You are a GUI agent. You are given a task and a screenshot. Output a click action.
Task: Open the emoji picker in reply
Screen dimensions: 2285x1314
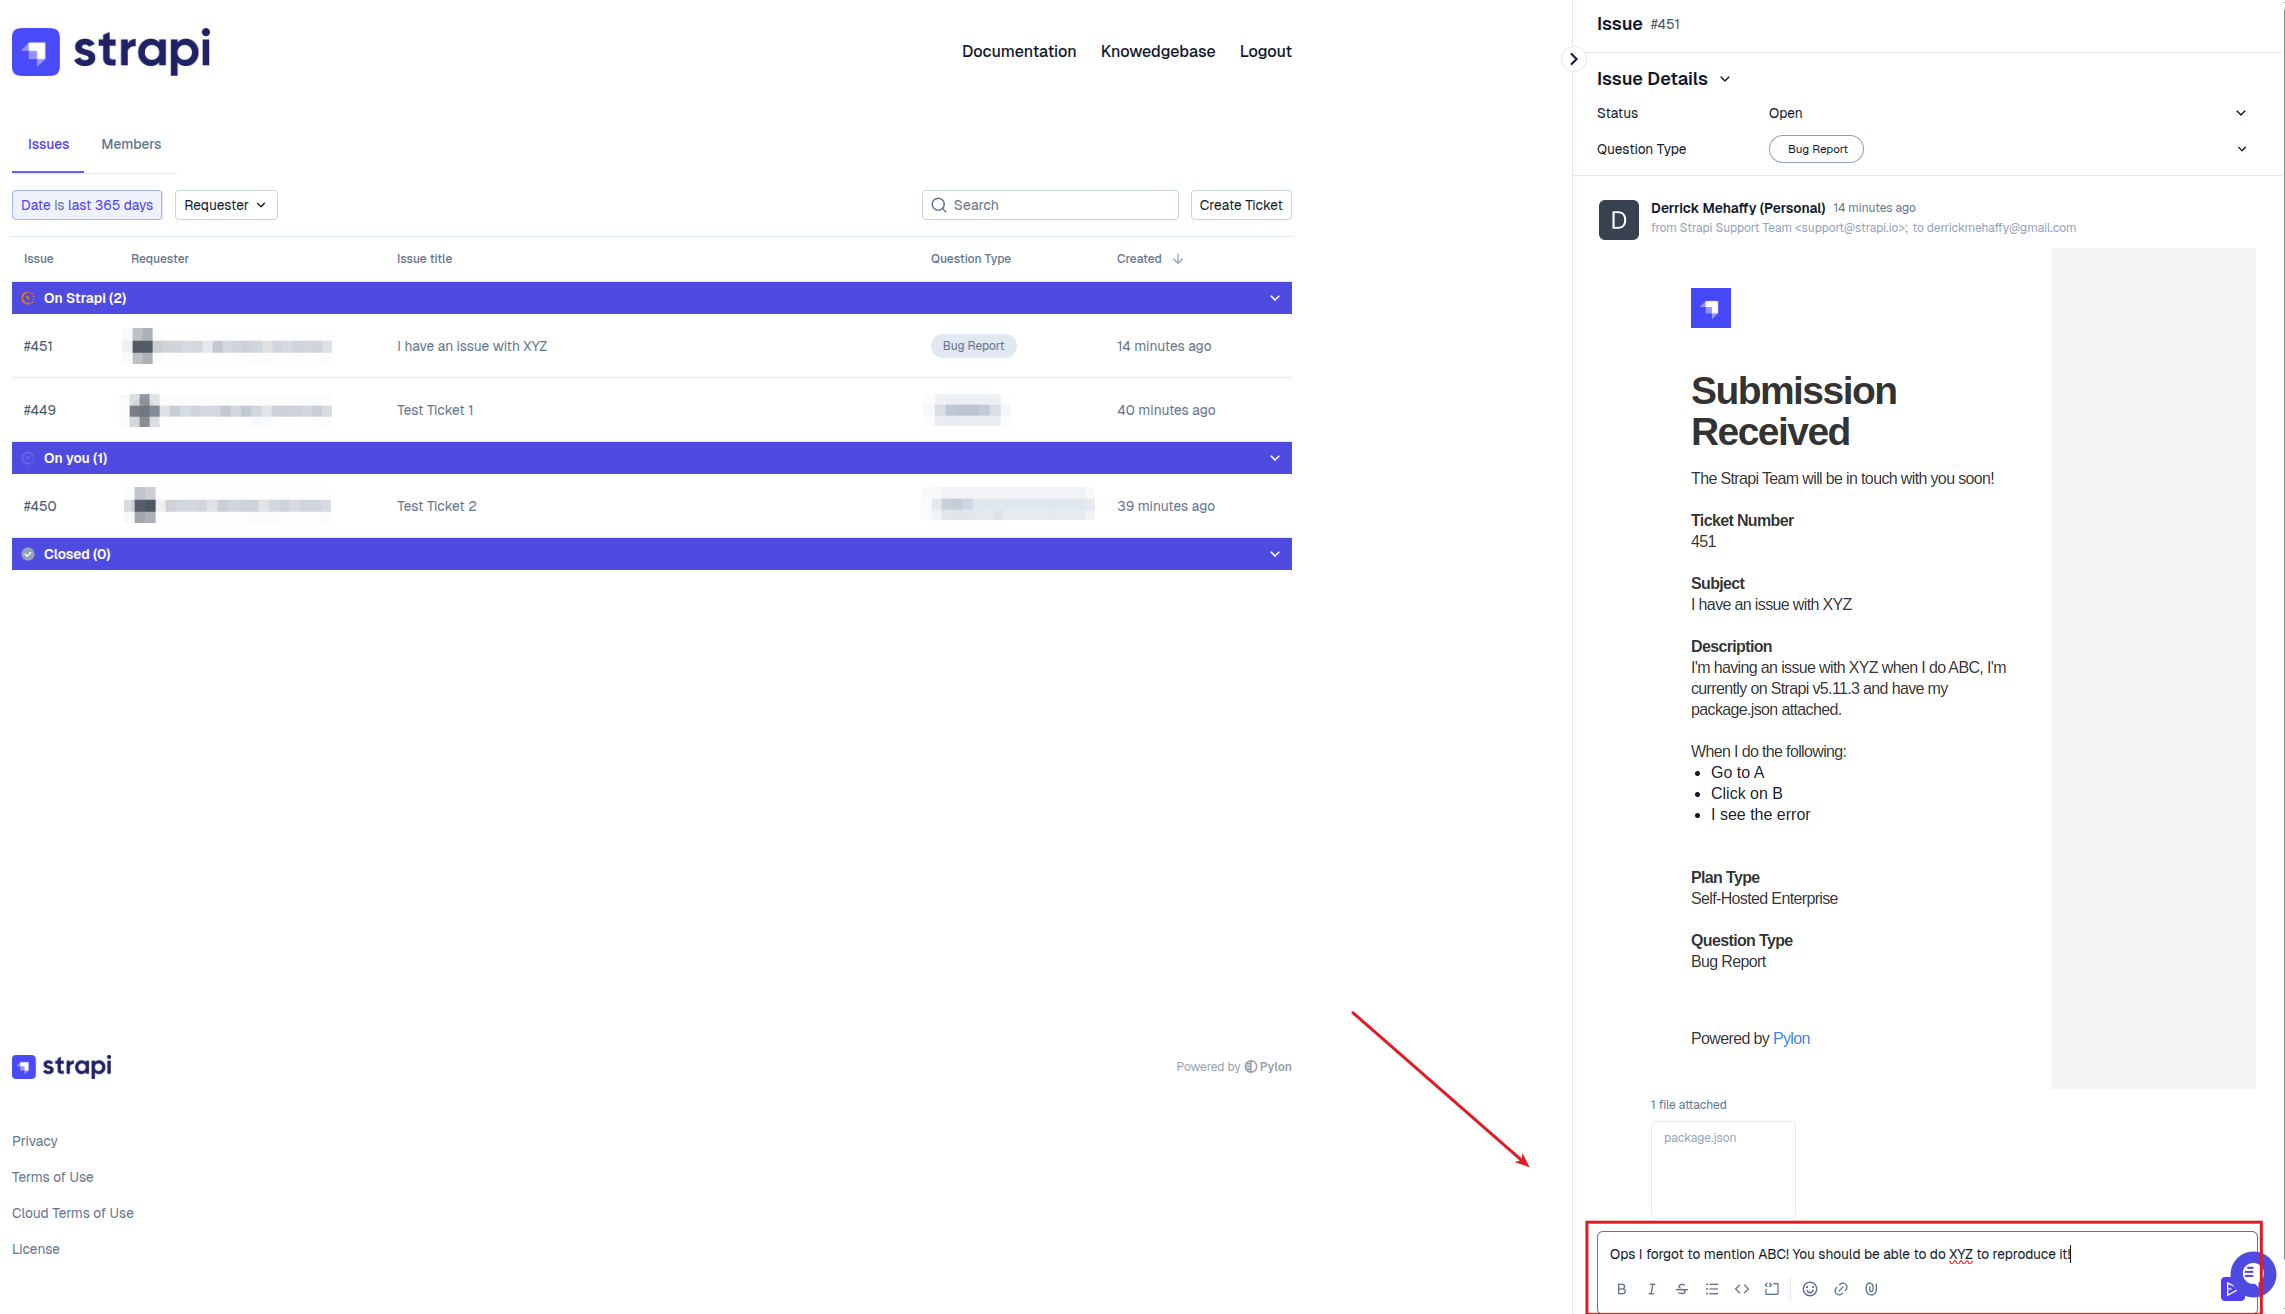[1809, 1289]
